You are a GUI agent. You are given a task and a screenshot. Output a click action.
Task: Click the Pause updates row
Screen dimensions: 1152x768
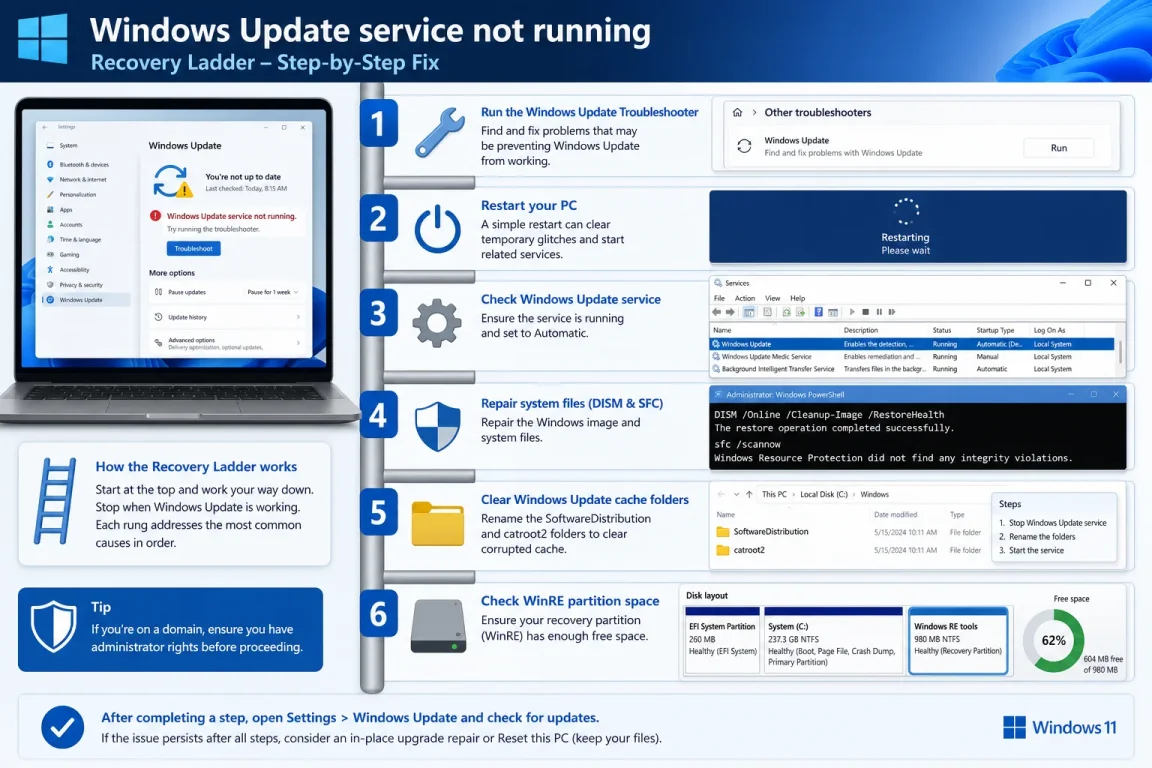click(226, 292)
